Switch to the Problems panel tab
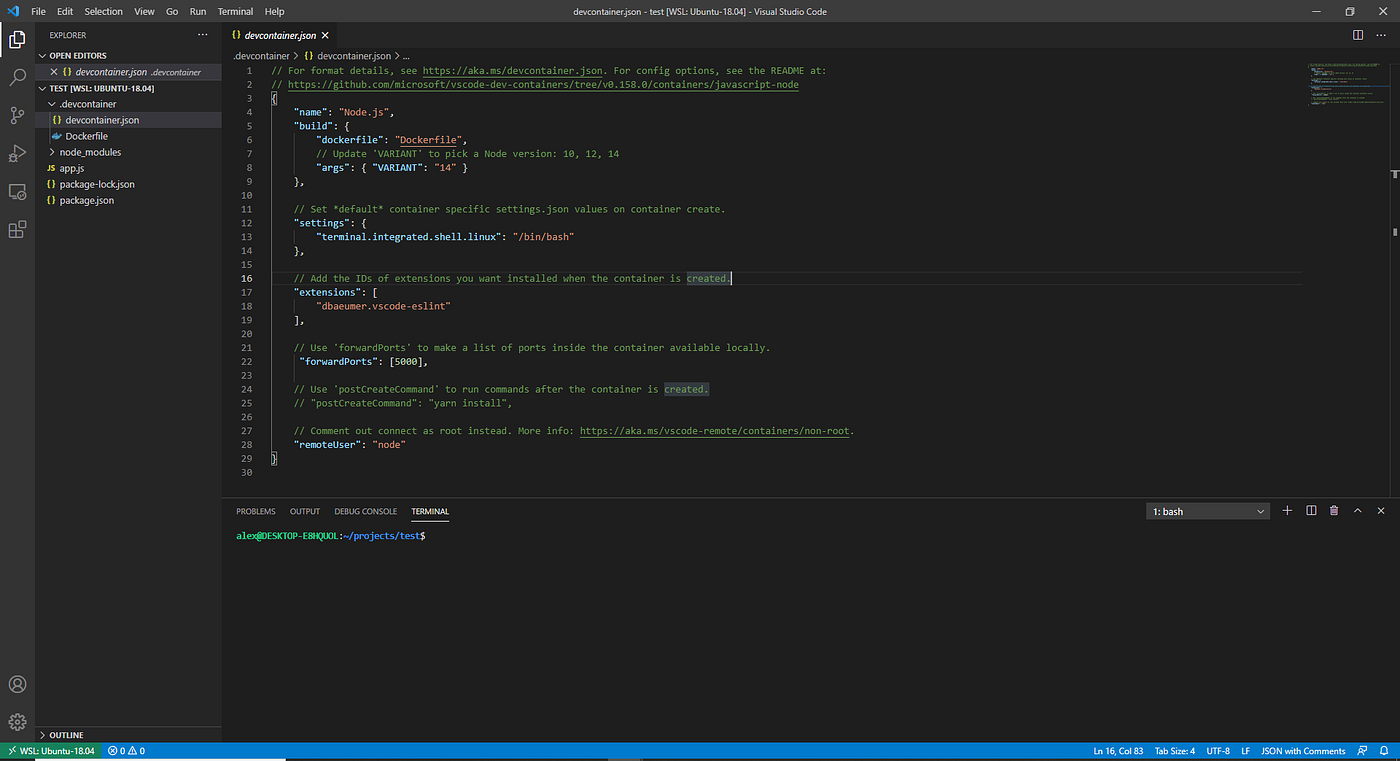1400x761 pixels. [256, 511]
